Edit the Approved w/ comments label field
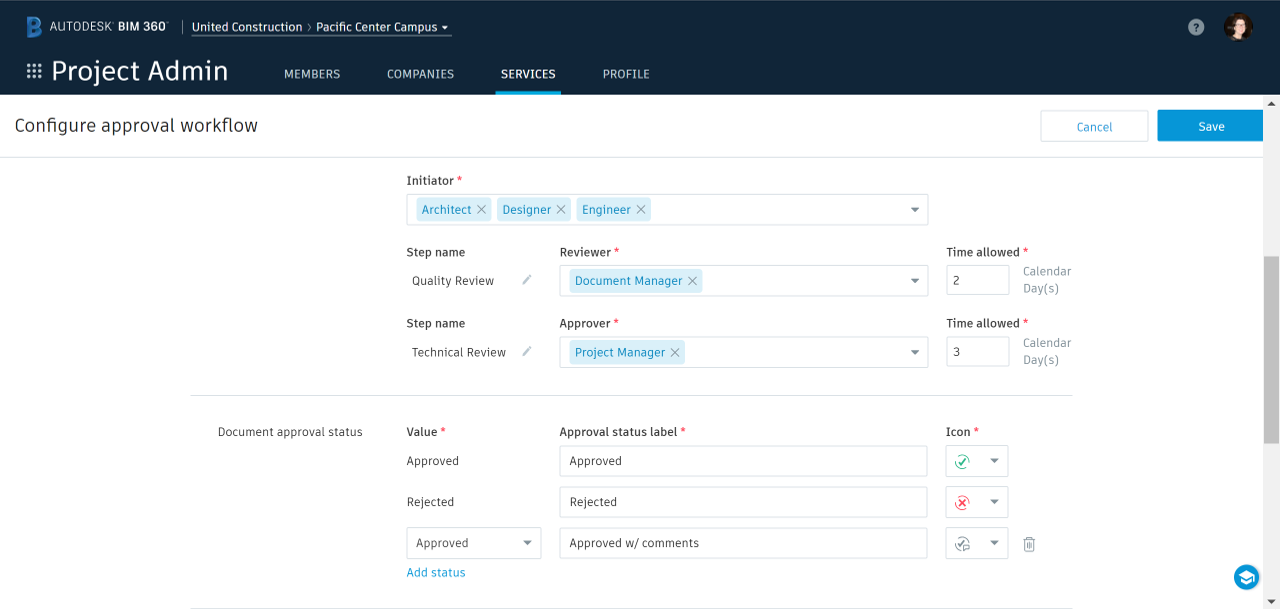 point(744,543)
